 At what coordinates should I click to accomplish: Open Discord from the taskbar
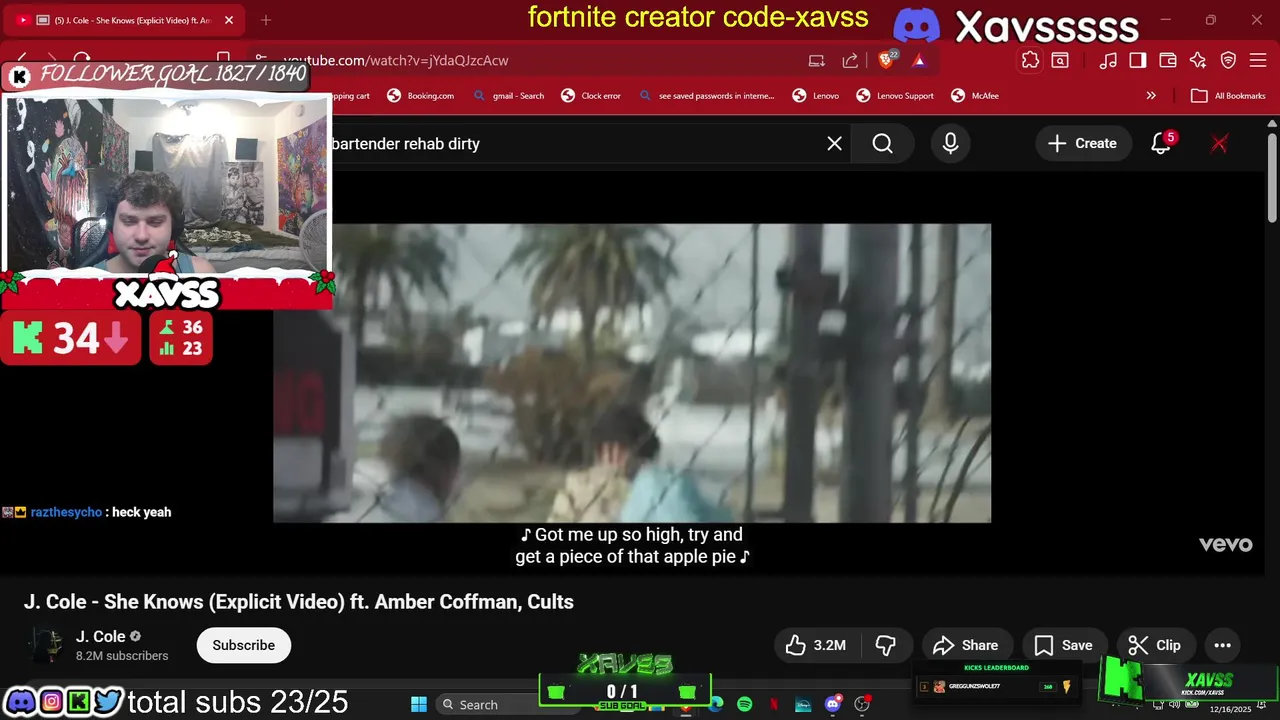(832, 704)
